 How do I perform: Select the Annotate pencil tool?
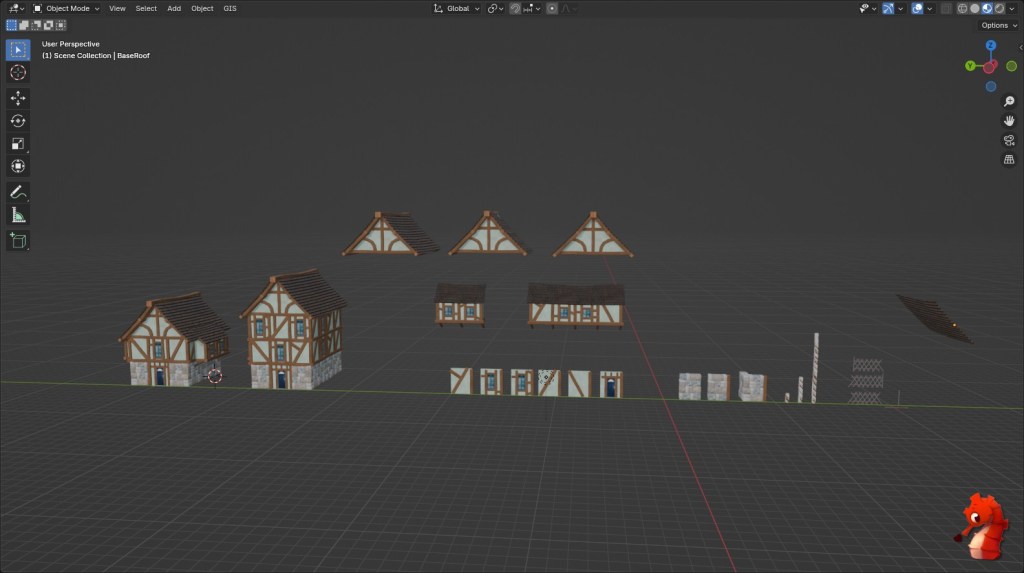point(18,191)
